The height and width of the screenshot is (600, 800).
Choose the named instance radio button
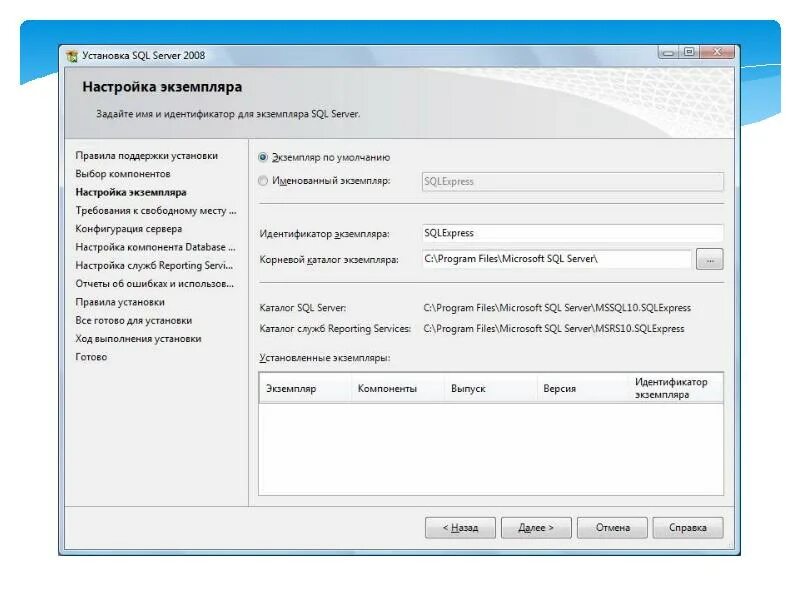pos(263,181)
